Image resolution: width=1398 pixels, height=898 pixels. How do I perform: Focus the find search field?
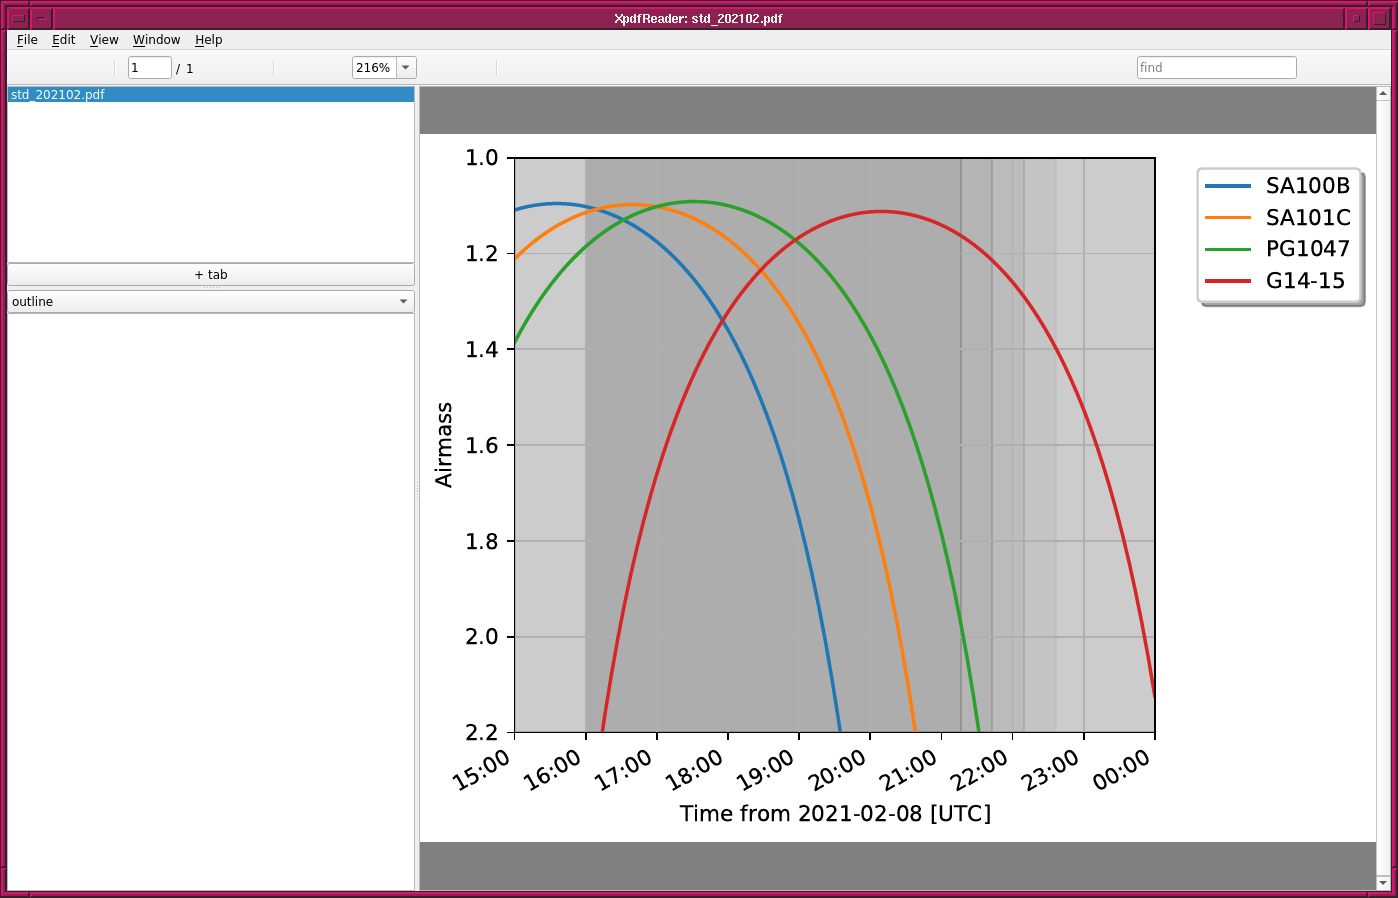point(1216,68)
